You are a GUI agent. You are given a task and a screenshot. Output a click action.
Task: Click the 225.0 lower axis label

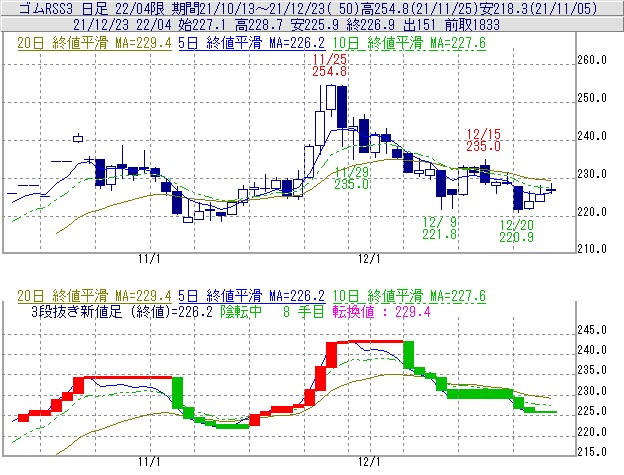(x=592, y=411)
